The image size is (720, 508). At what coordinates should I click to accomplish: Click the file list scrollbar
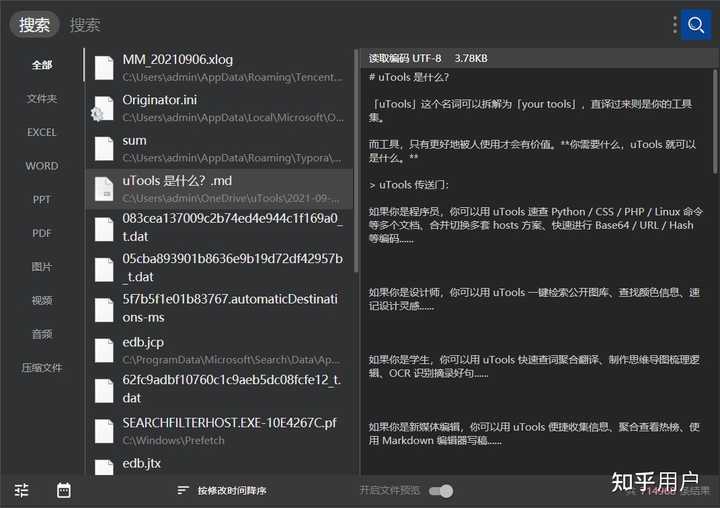click(356, 161)
